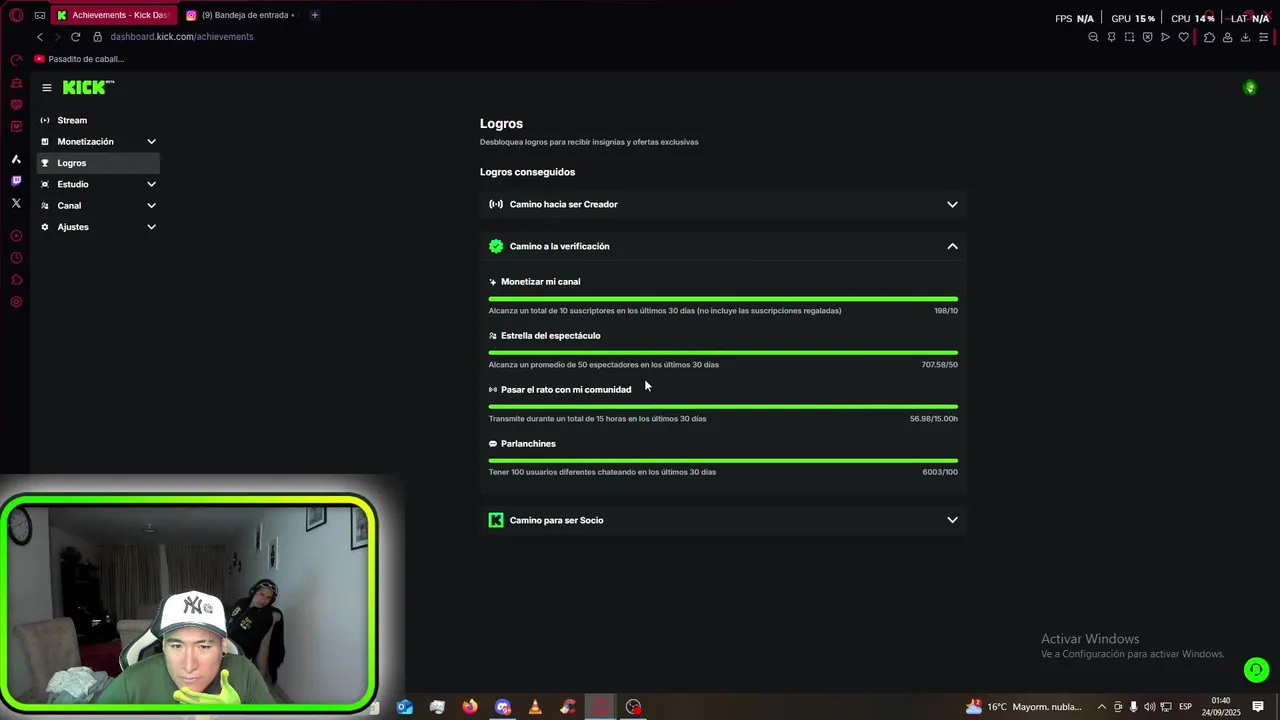Open the green profile avatar
Screen dimensions: 1280x720
tap(1250, 88)
